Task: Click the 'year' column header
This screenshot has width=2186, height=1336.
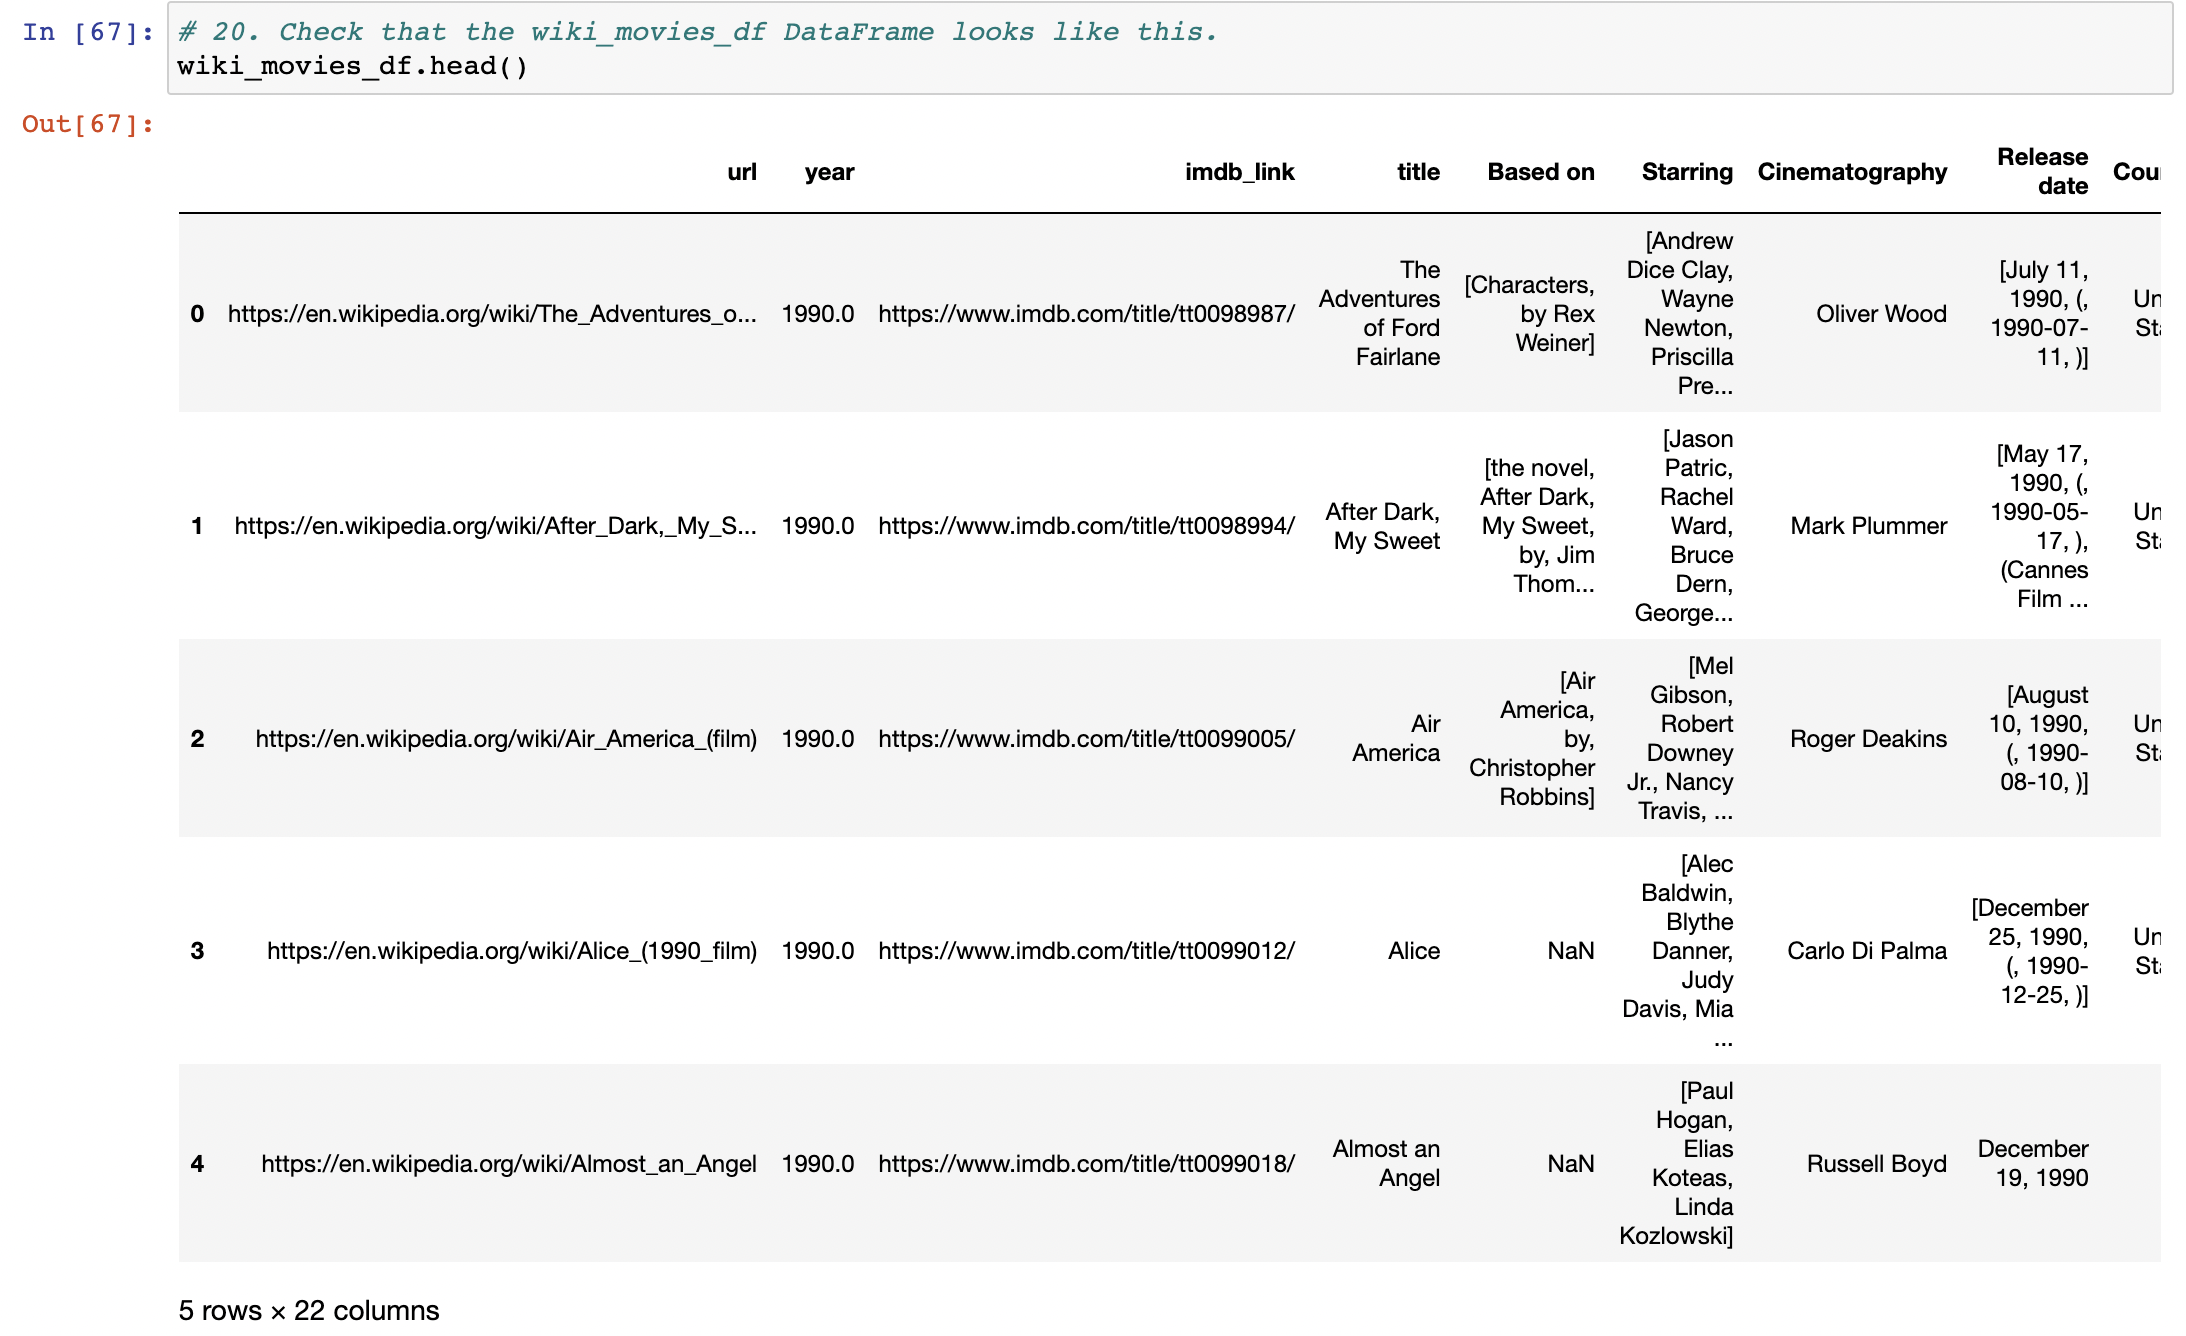Action: point(829,172)
